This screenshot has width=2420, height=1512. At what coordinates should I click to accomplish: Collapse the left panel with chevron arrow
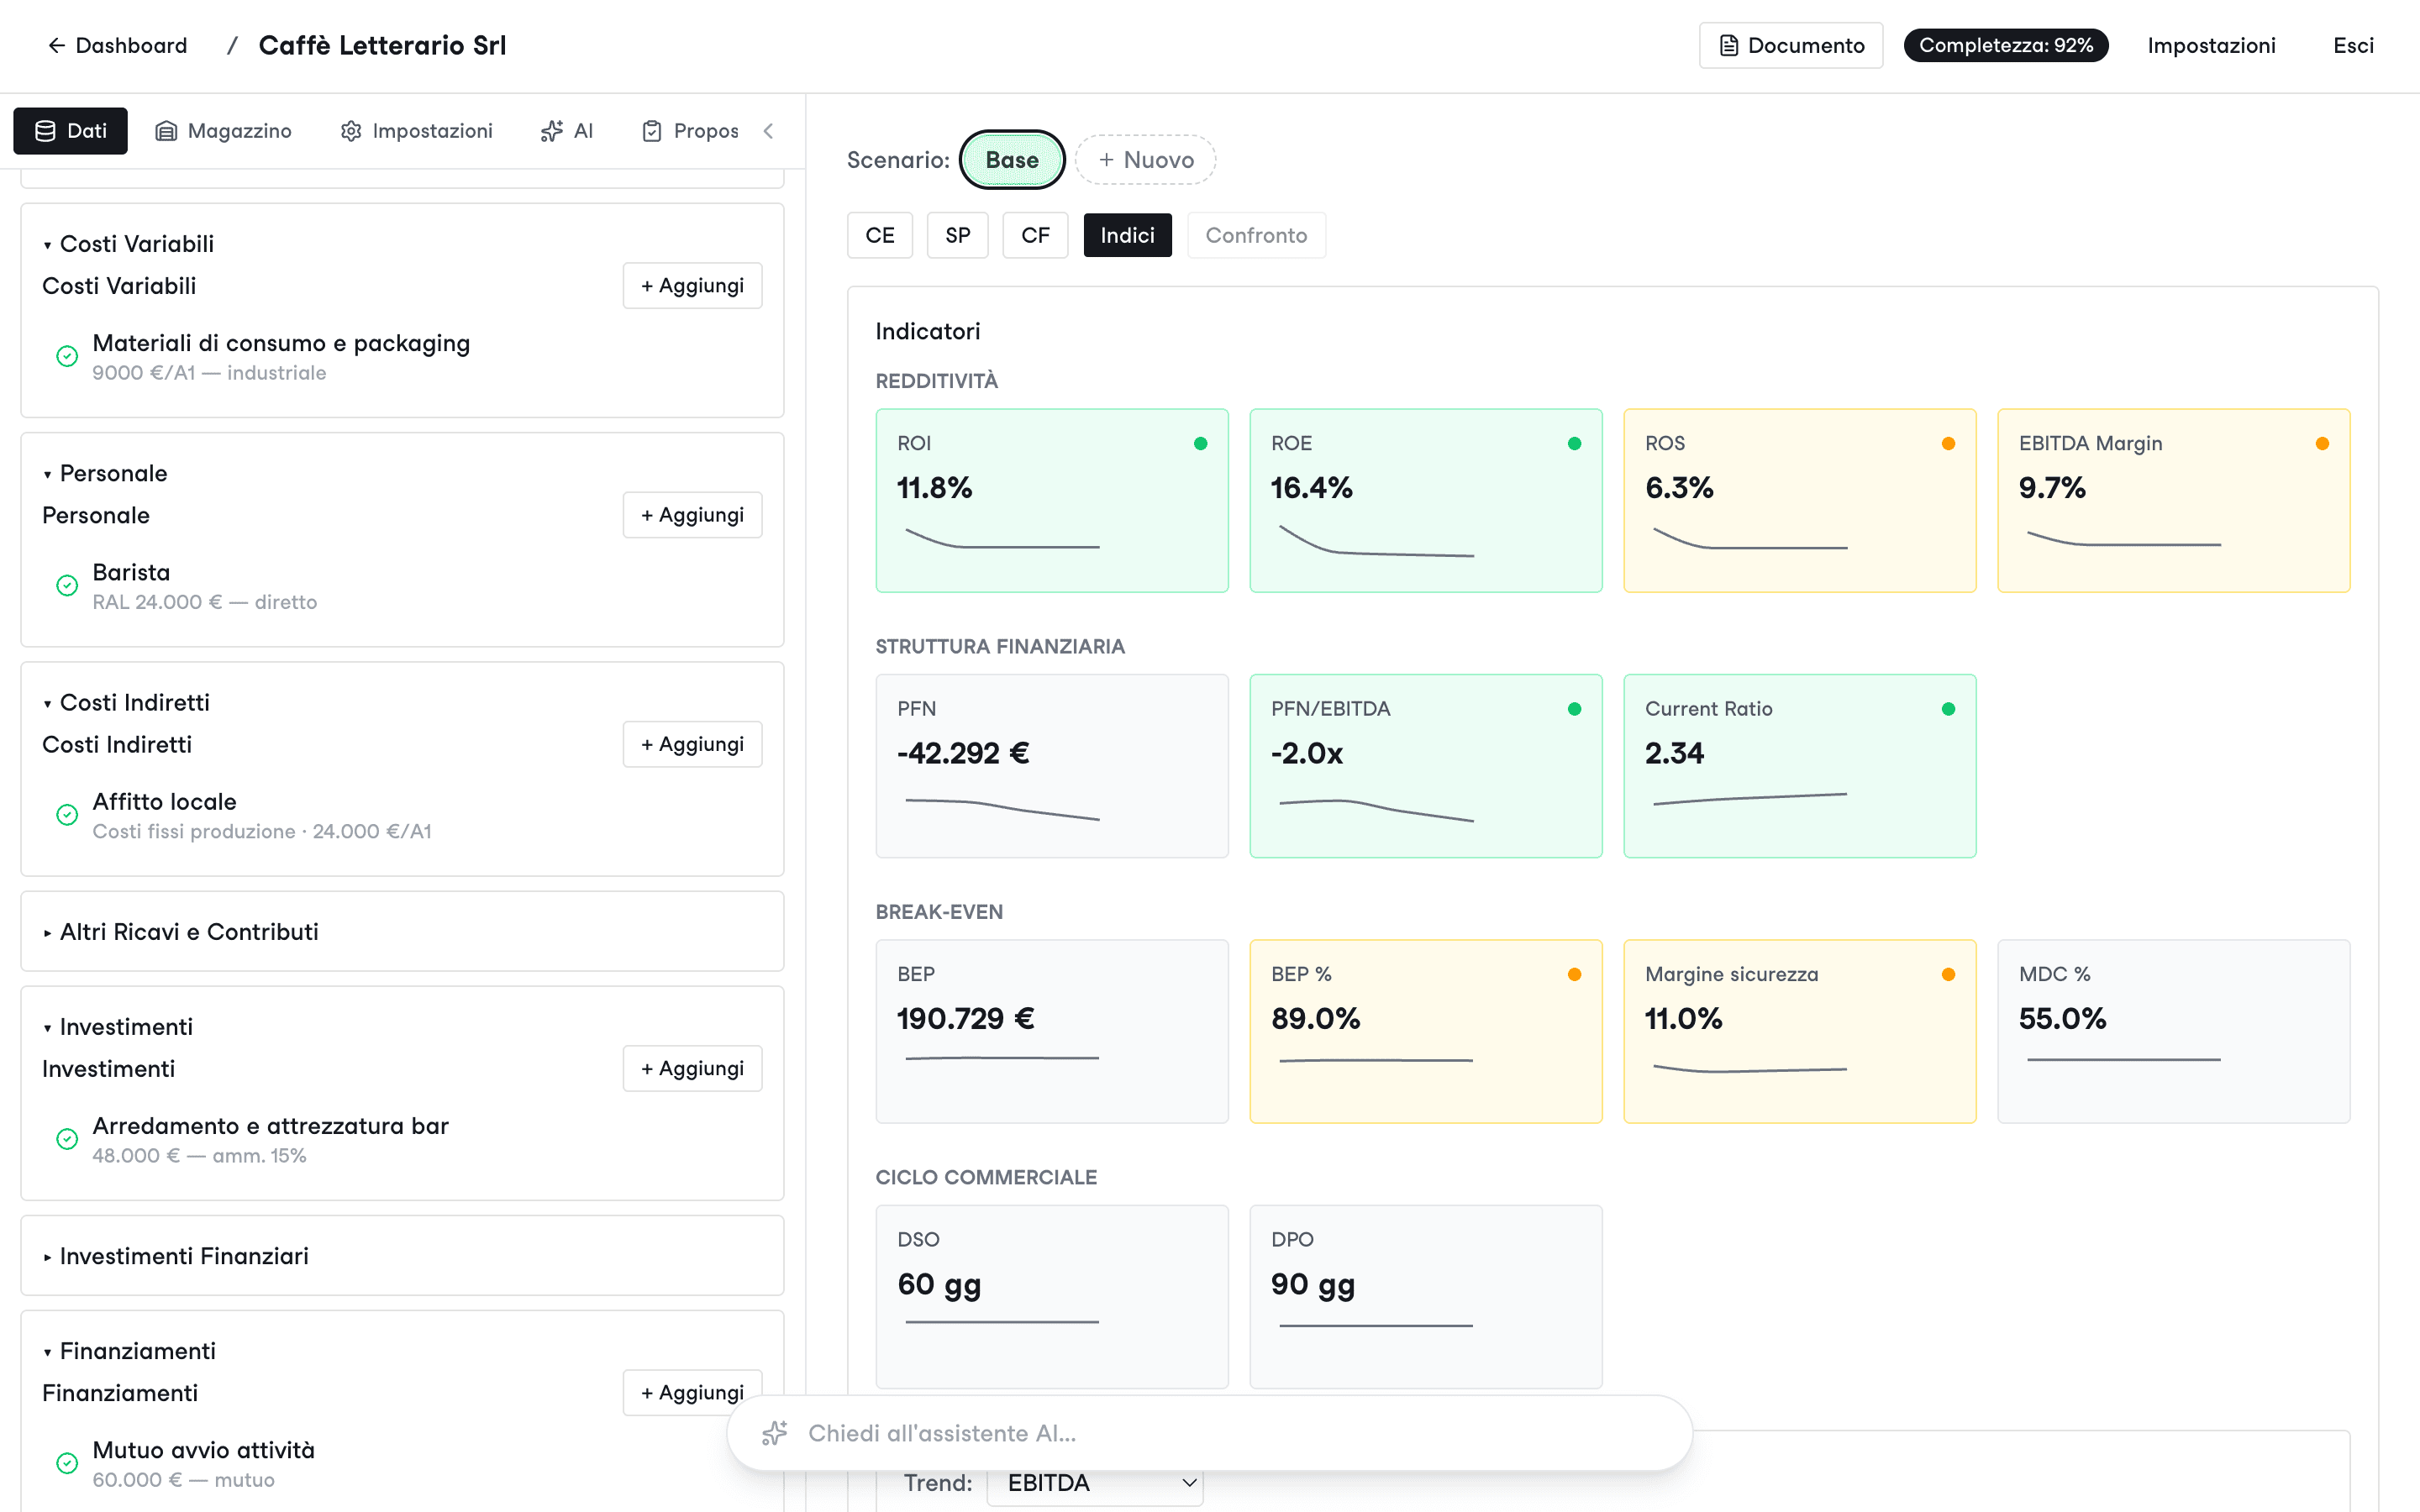click(x=768, y=131)
